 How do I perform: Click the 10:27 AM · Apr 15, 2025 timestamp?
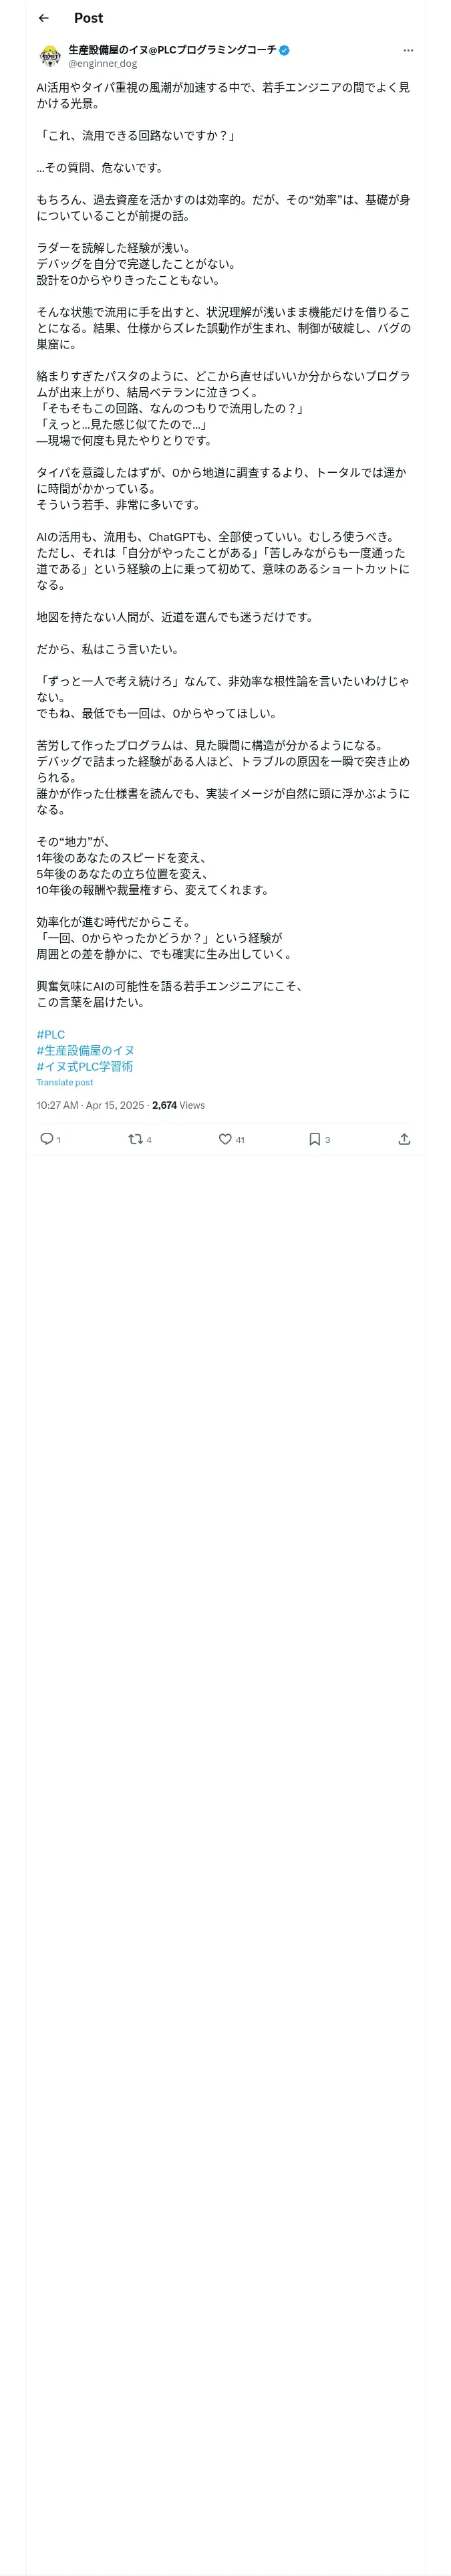90,1105
